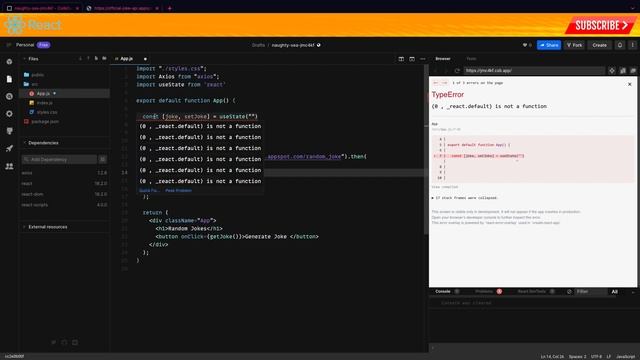640x360 pixels.
Task: Open the search sidebar icon
Action: click(9, 96)
